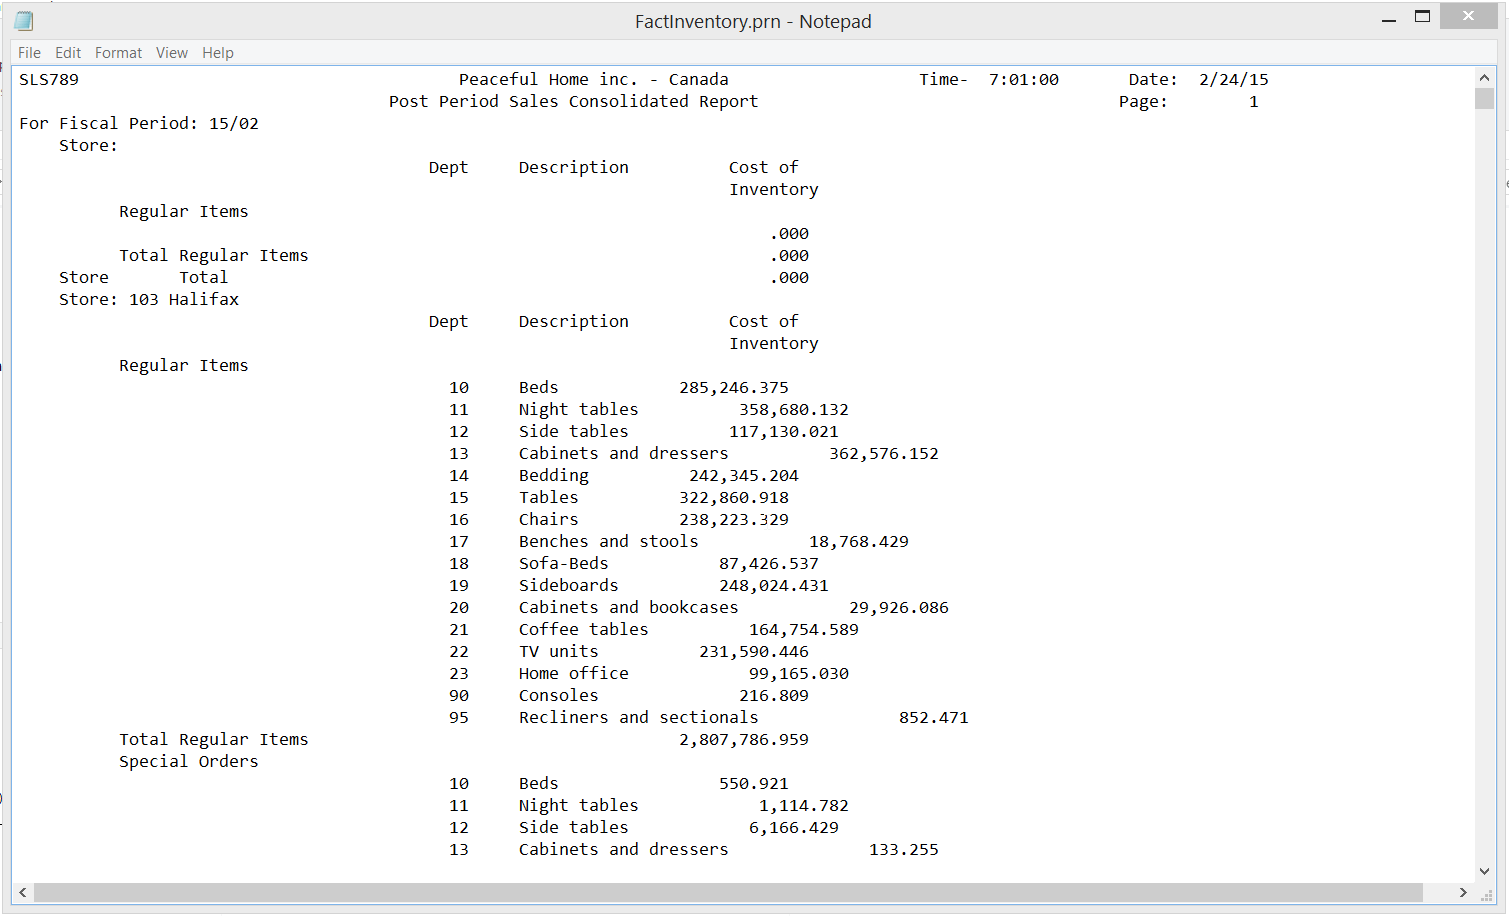Click the vertical scroll up arrow
1509x916 pixels.
(1484, 78)
